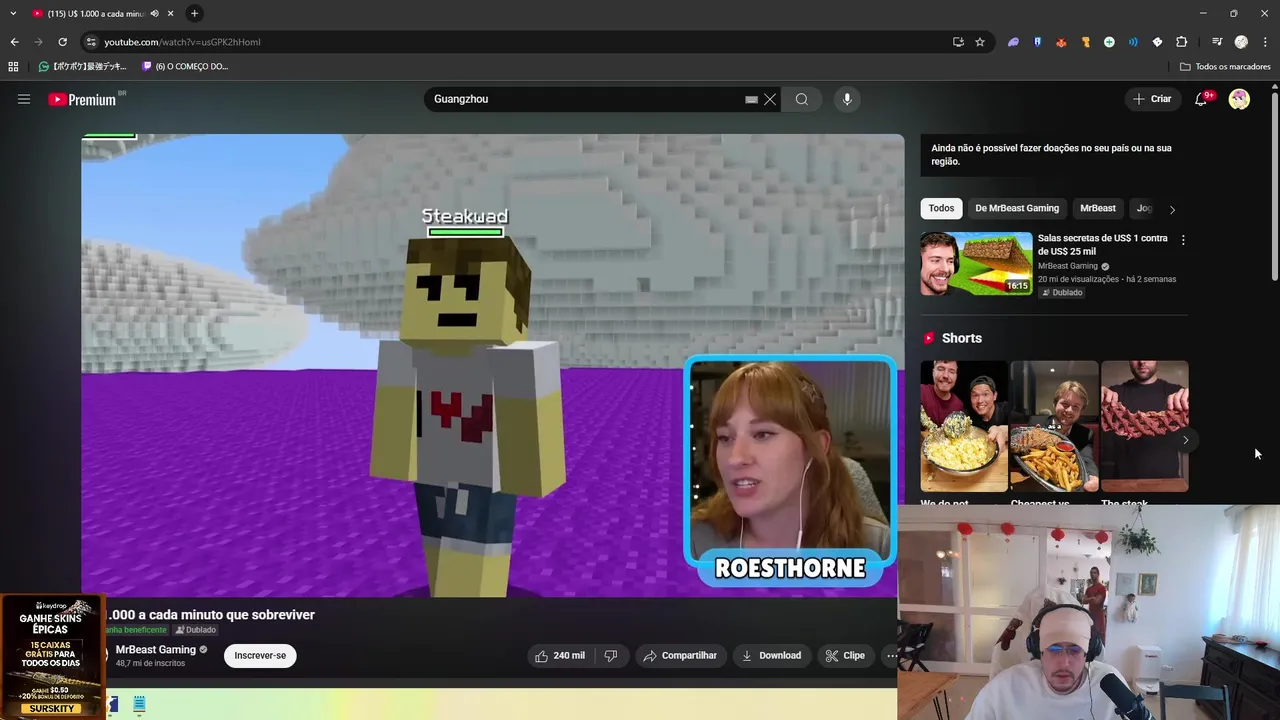Like the video with 240 mil thumbs up
Viewport: 1280px width, 720px height.
coord(560,656)
